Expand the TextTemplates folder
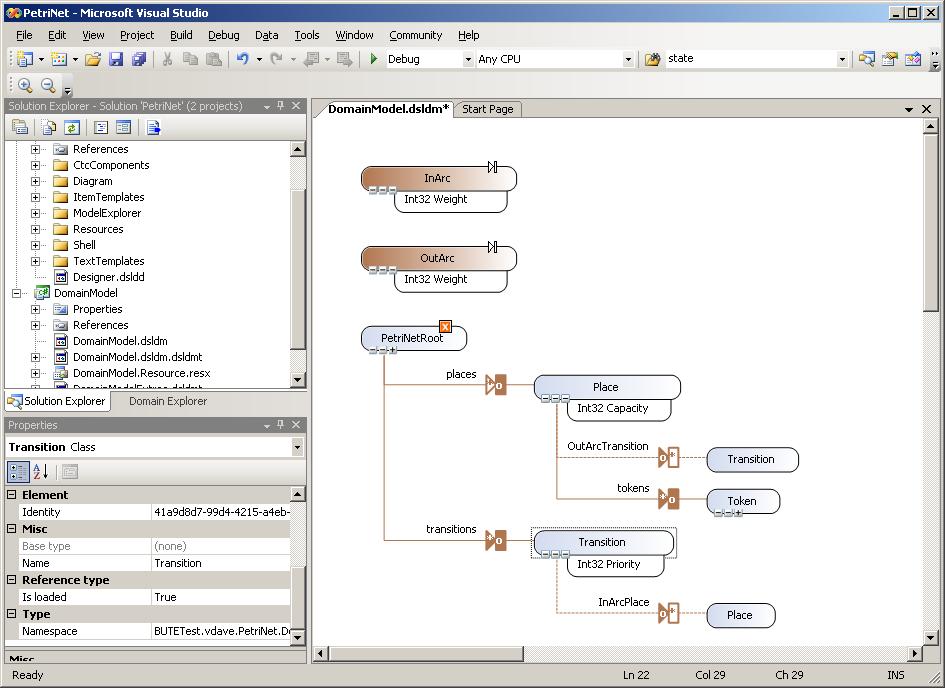Image resolution: width=945 pixels, height=688 pixels. [x=35, y=261]
